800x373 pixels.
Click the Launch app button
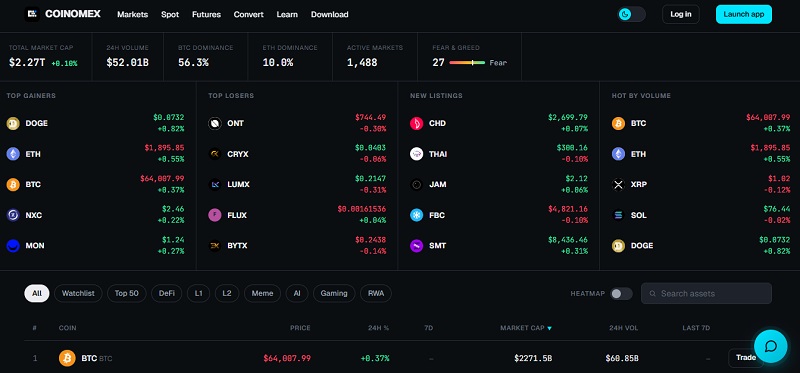[x=743, y=14]
